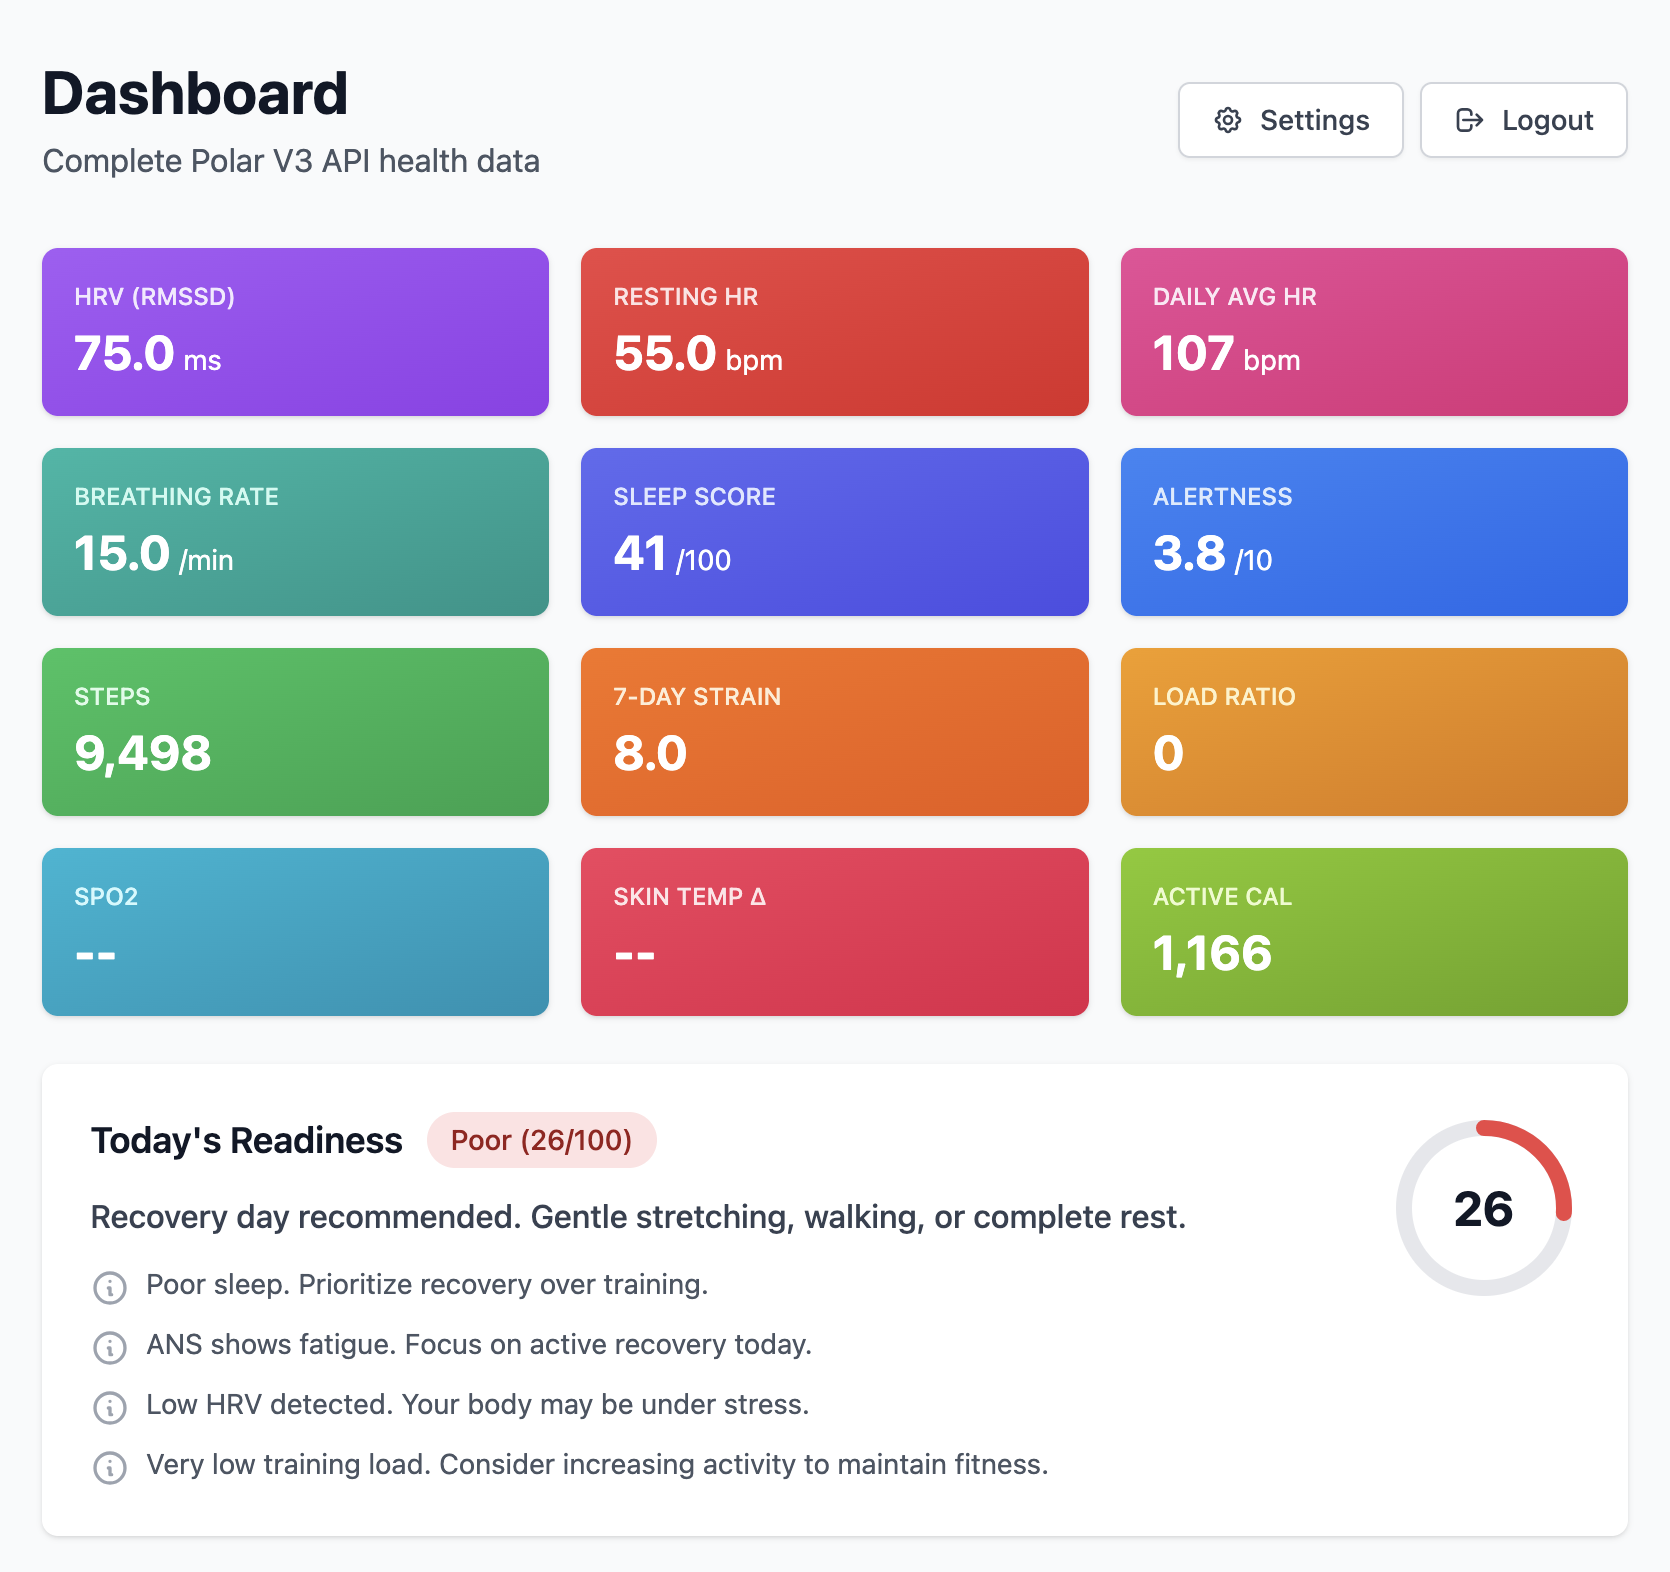Open the SPO2 metric card
Image resolution: width=1670 pixels, height=1572 pixels.
(294, 931)
